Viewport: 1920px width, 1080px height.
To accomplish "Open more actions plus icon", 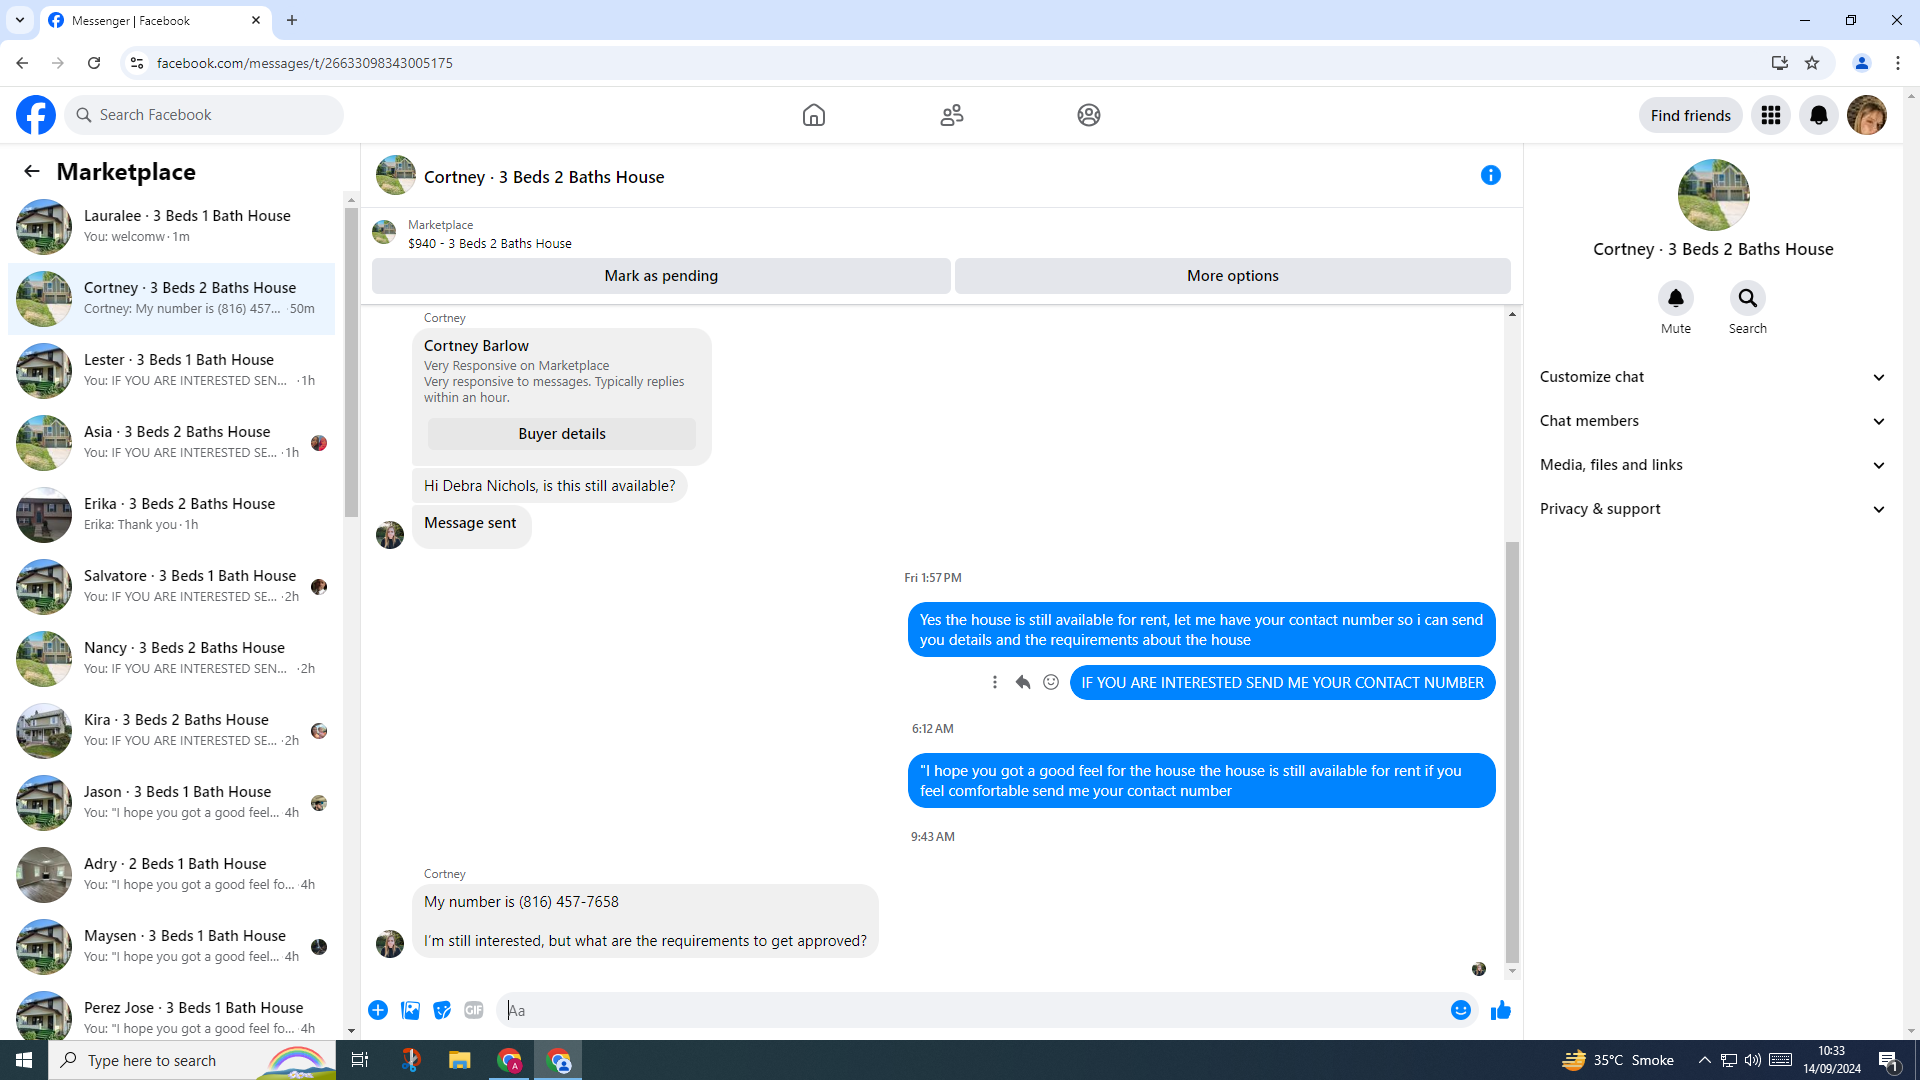I will (378, 1010).
